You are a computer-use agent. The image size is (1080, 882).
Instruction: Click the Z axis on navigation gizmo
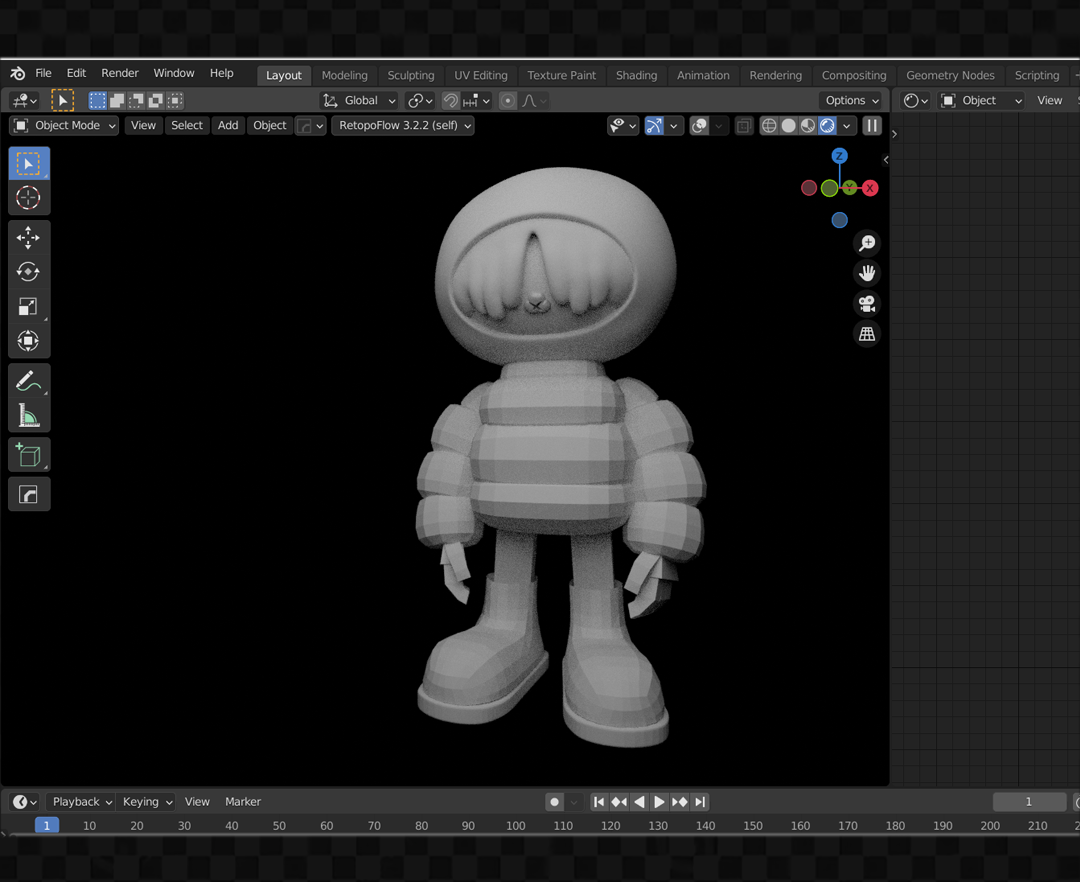click(839, 156)
